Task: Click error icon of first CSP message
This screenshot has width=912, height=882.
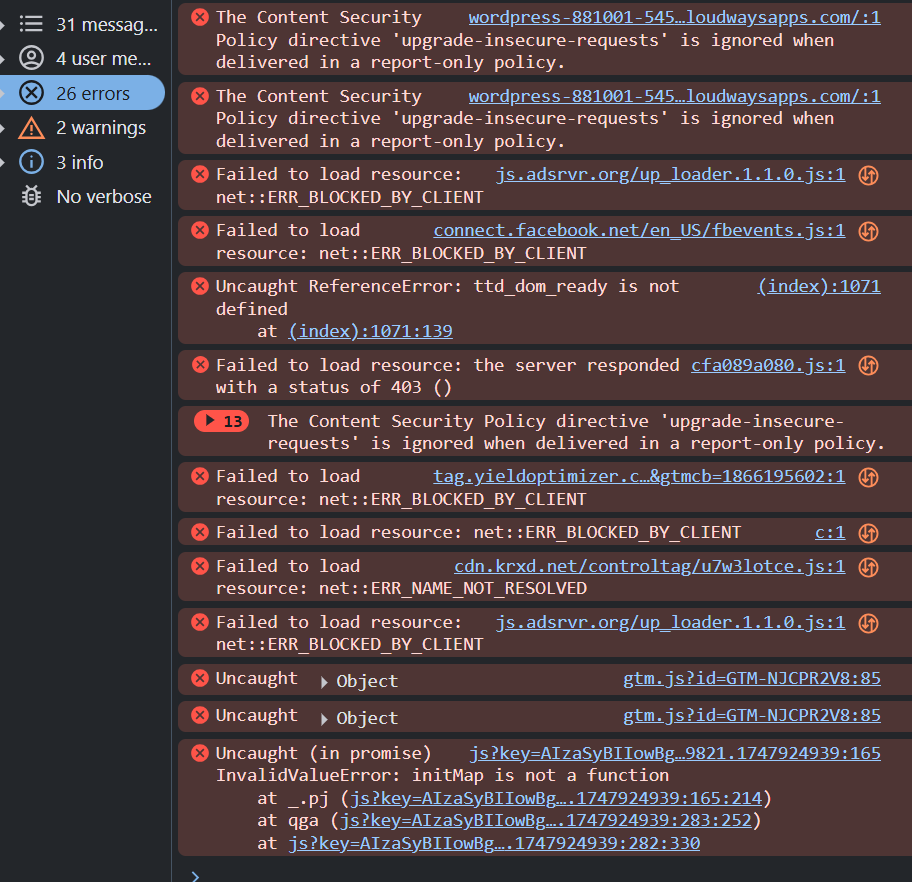Action: click(200, 17)
